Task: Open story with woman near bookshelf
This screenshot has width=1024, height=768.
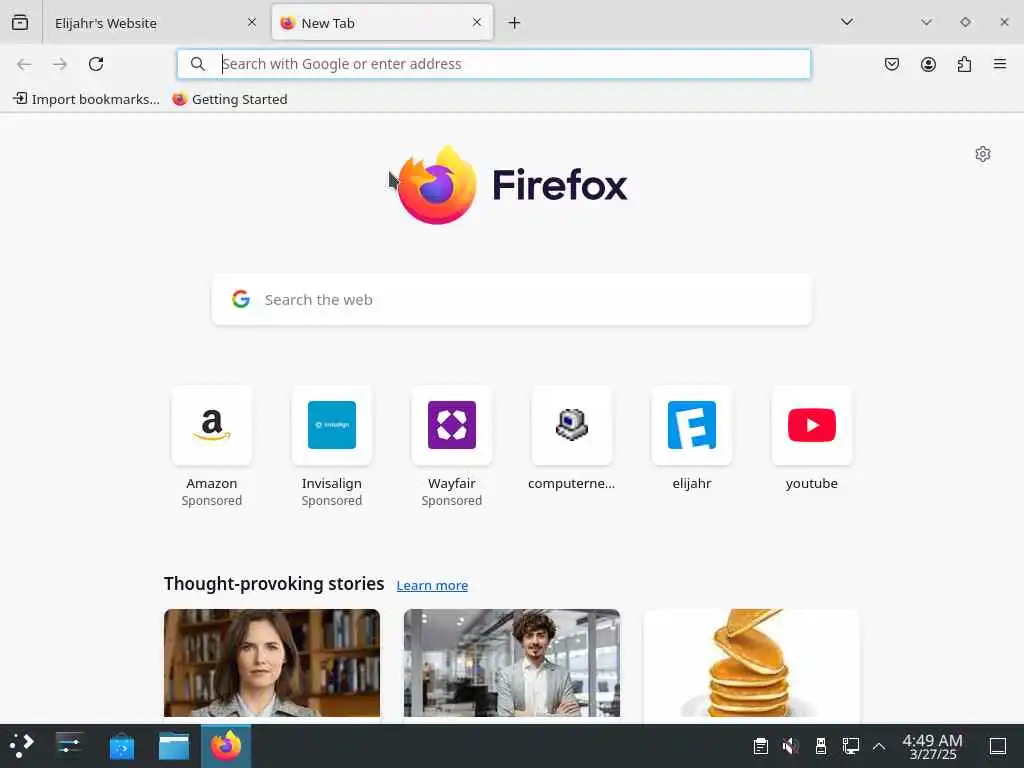Action: pos(272,663)
